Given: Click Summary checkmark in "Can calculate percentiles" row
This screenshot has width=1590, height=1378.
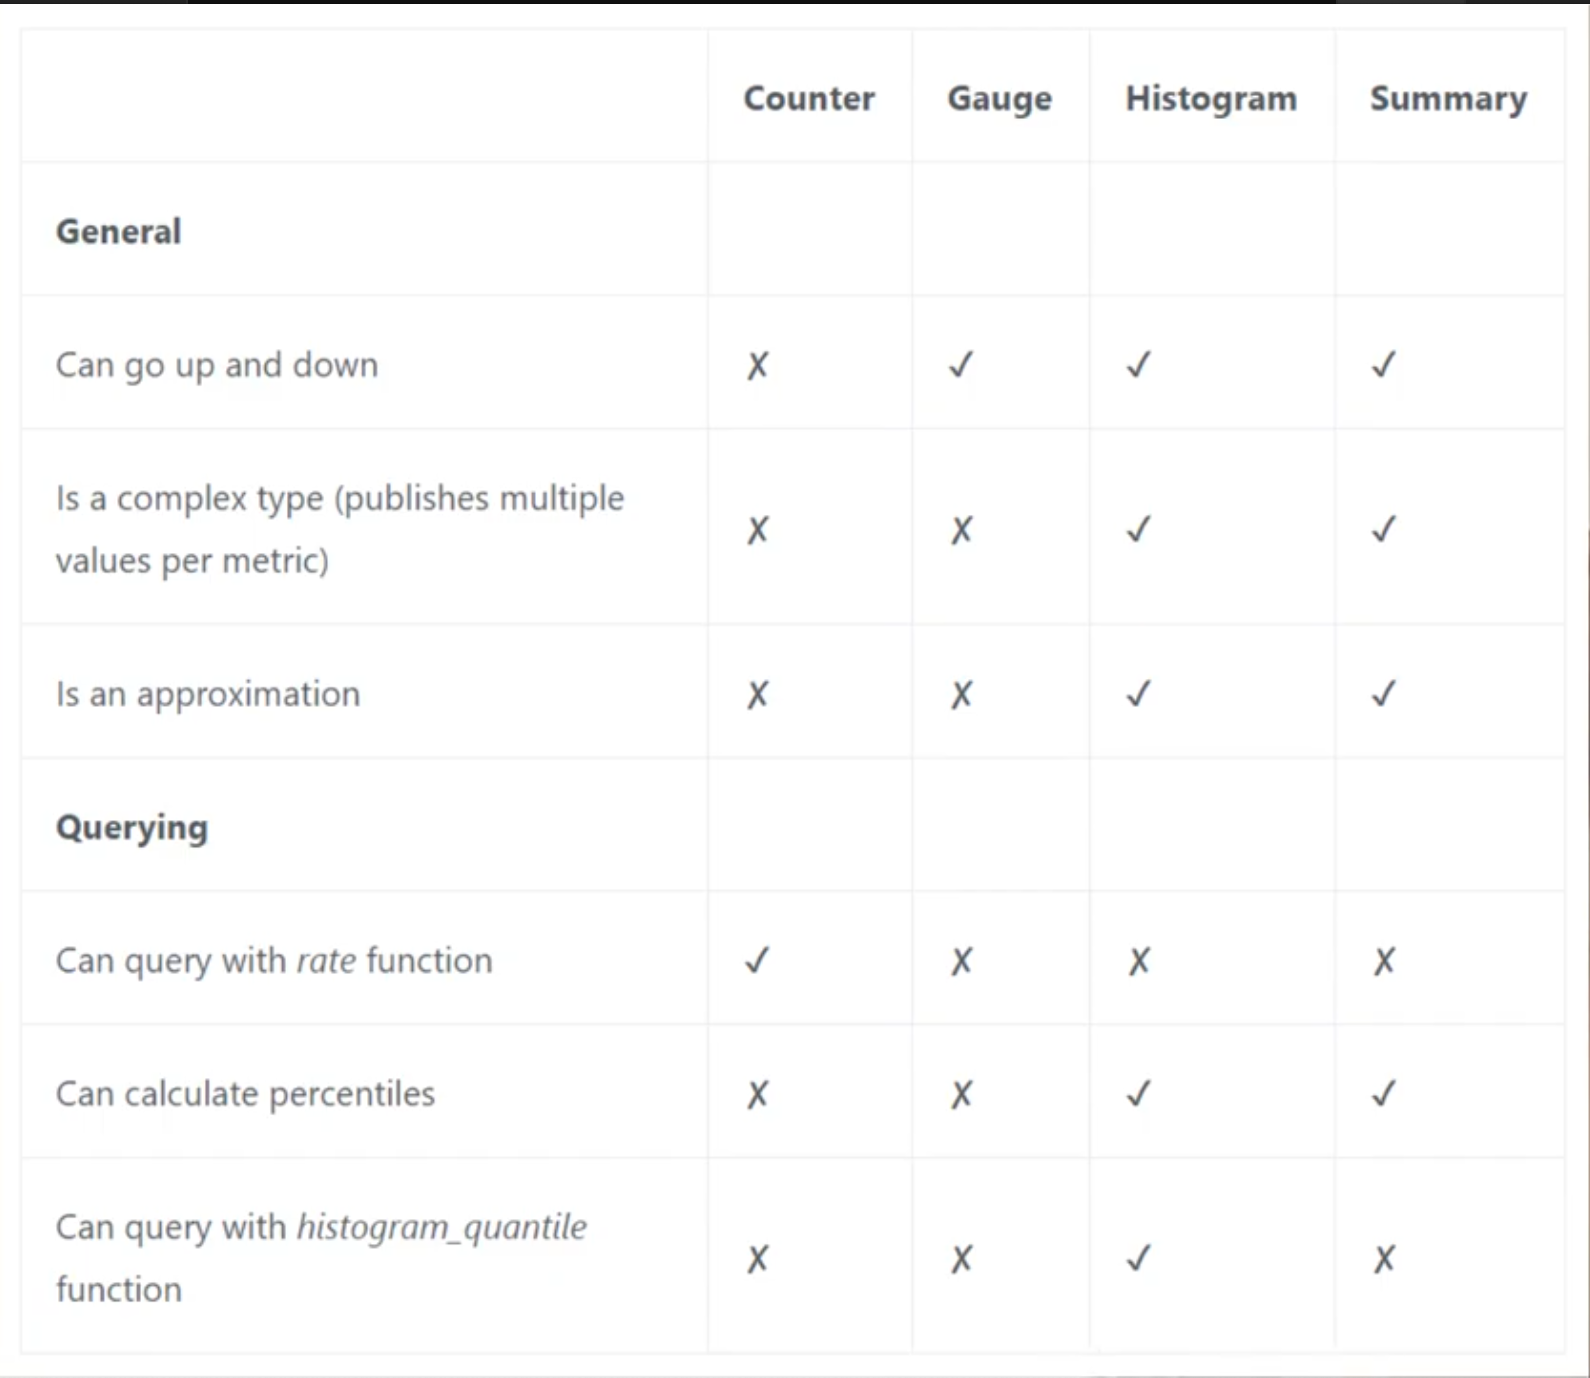Looking at the screenshot, I should click(x=1384, y=1094).
